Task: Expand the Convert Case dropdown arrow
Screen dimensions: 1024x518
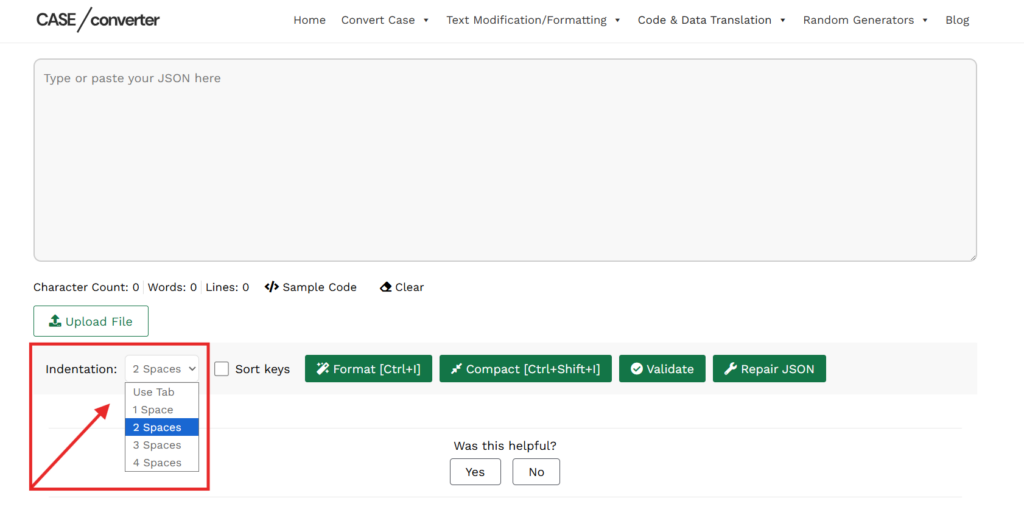Action: tap(426, 20)
